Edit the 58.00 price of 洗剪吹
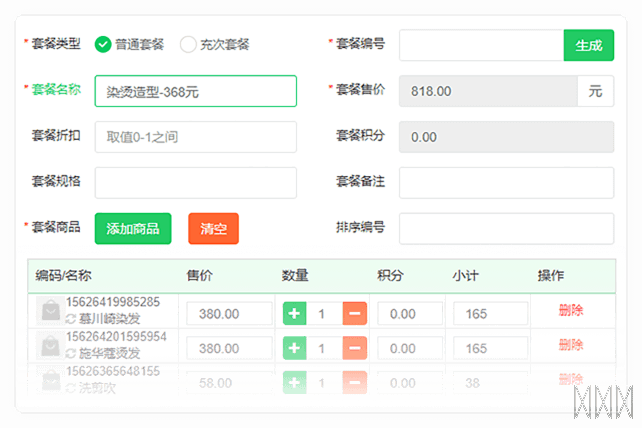642x428 pixels. (229, 383)
